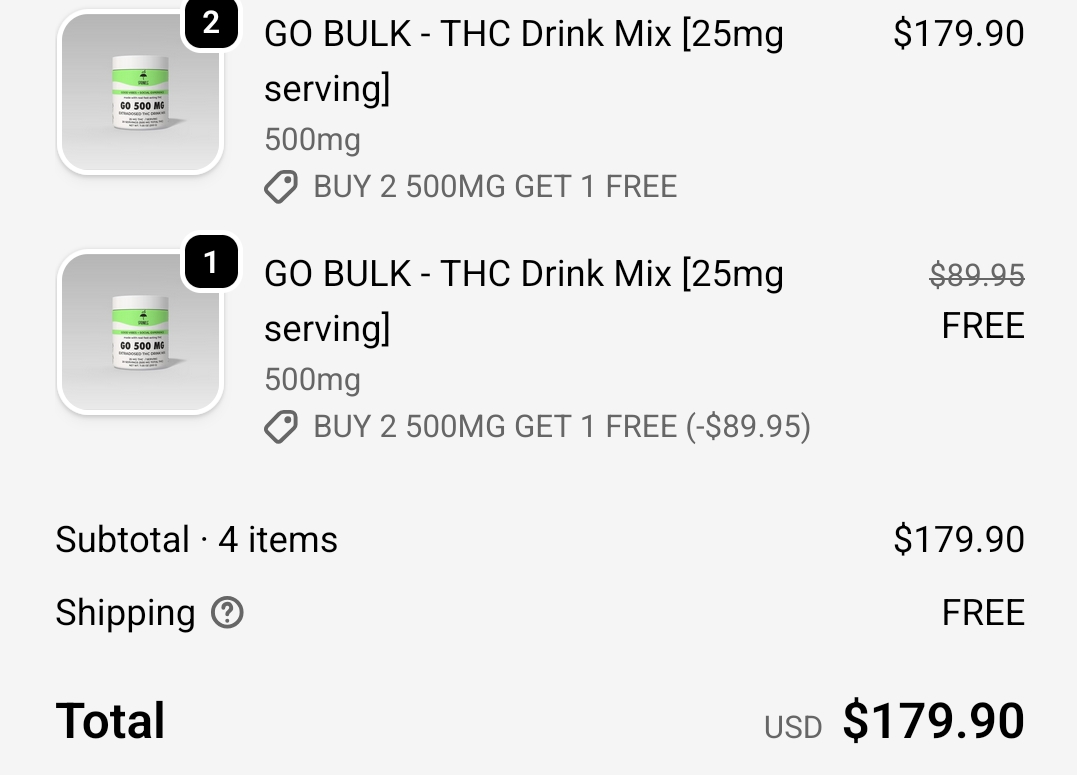The image size is (1077, 775).
Task: Click the 500mg variant under the first item
Action: [312, 140]
